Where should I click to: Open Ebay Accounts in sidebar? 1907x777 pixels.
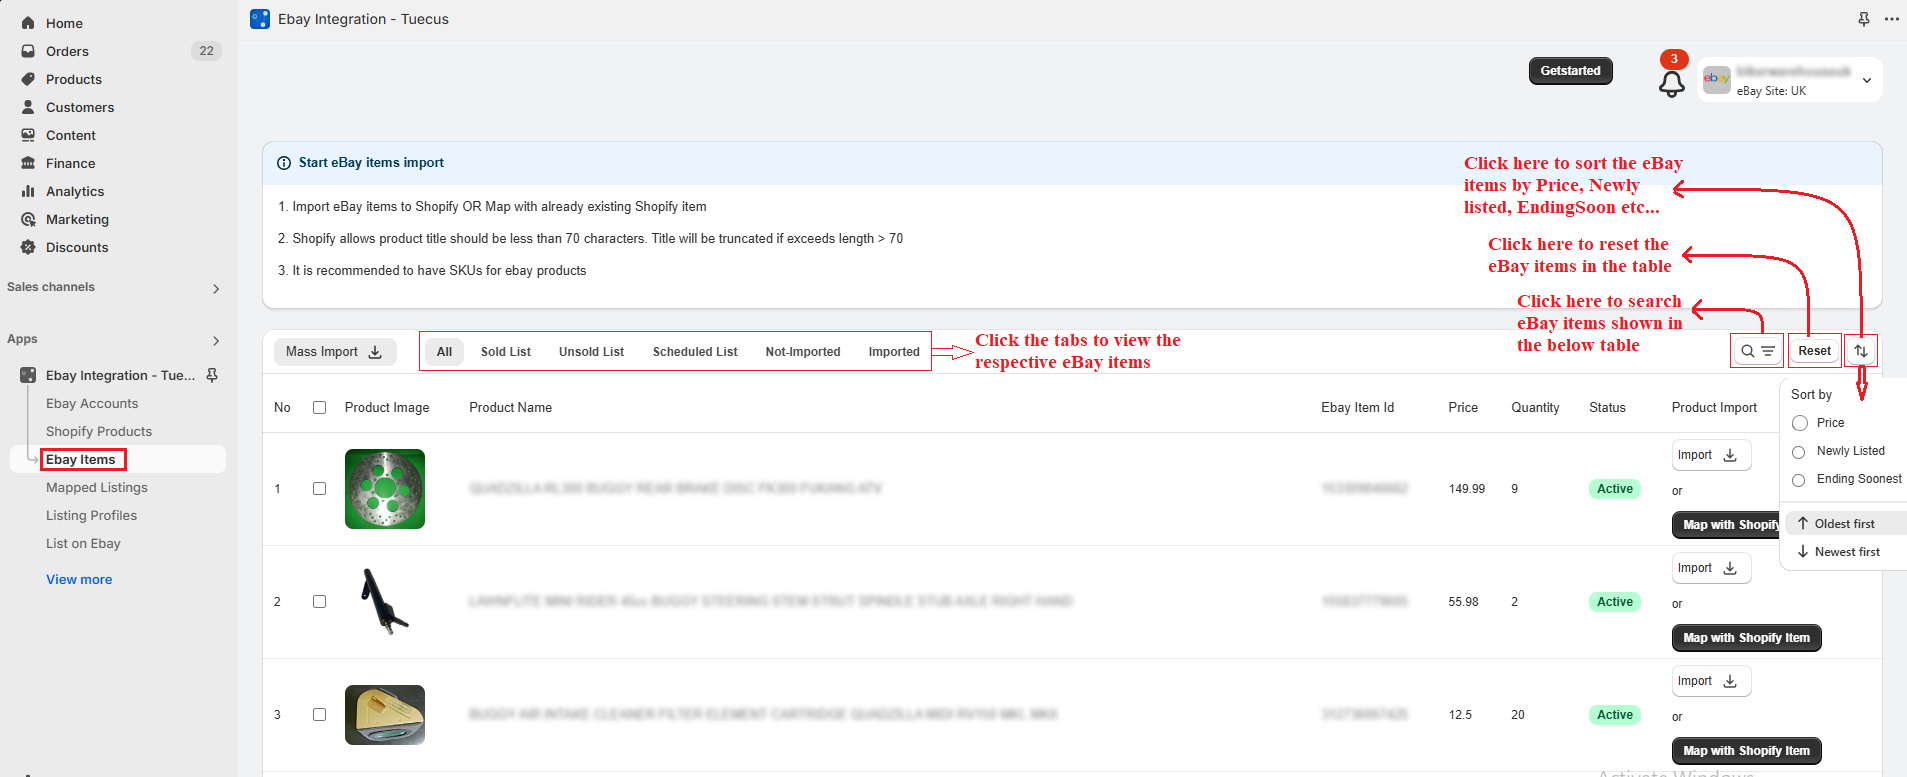click(x=92, y=403)
